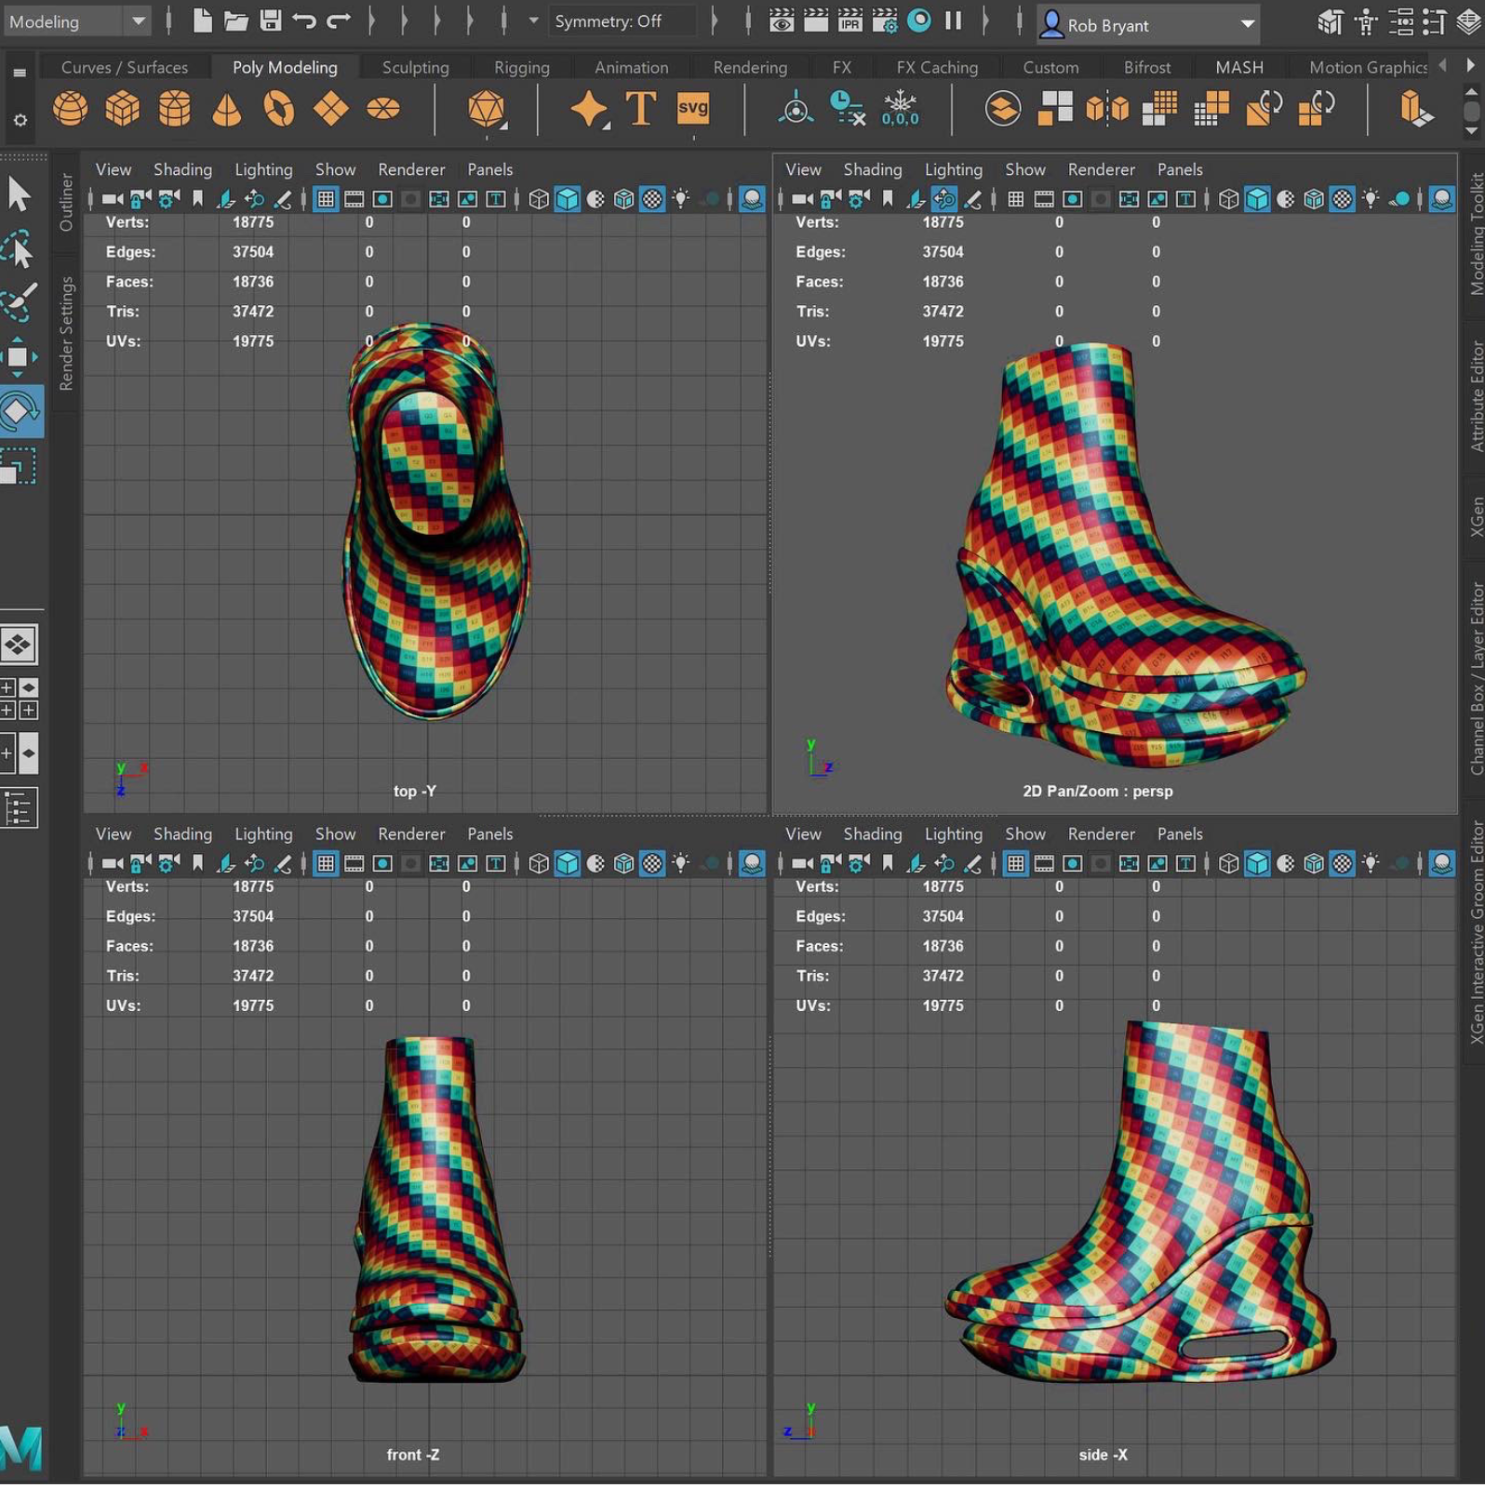Viewport: 1485px width, 1485px height.
Task: Click the Save scene icon
Action: pos(270,21)
